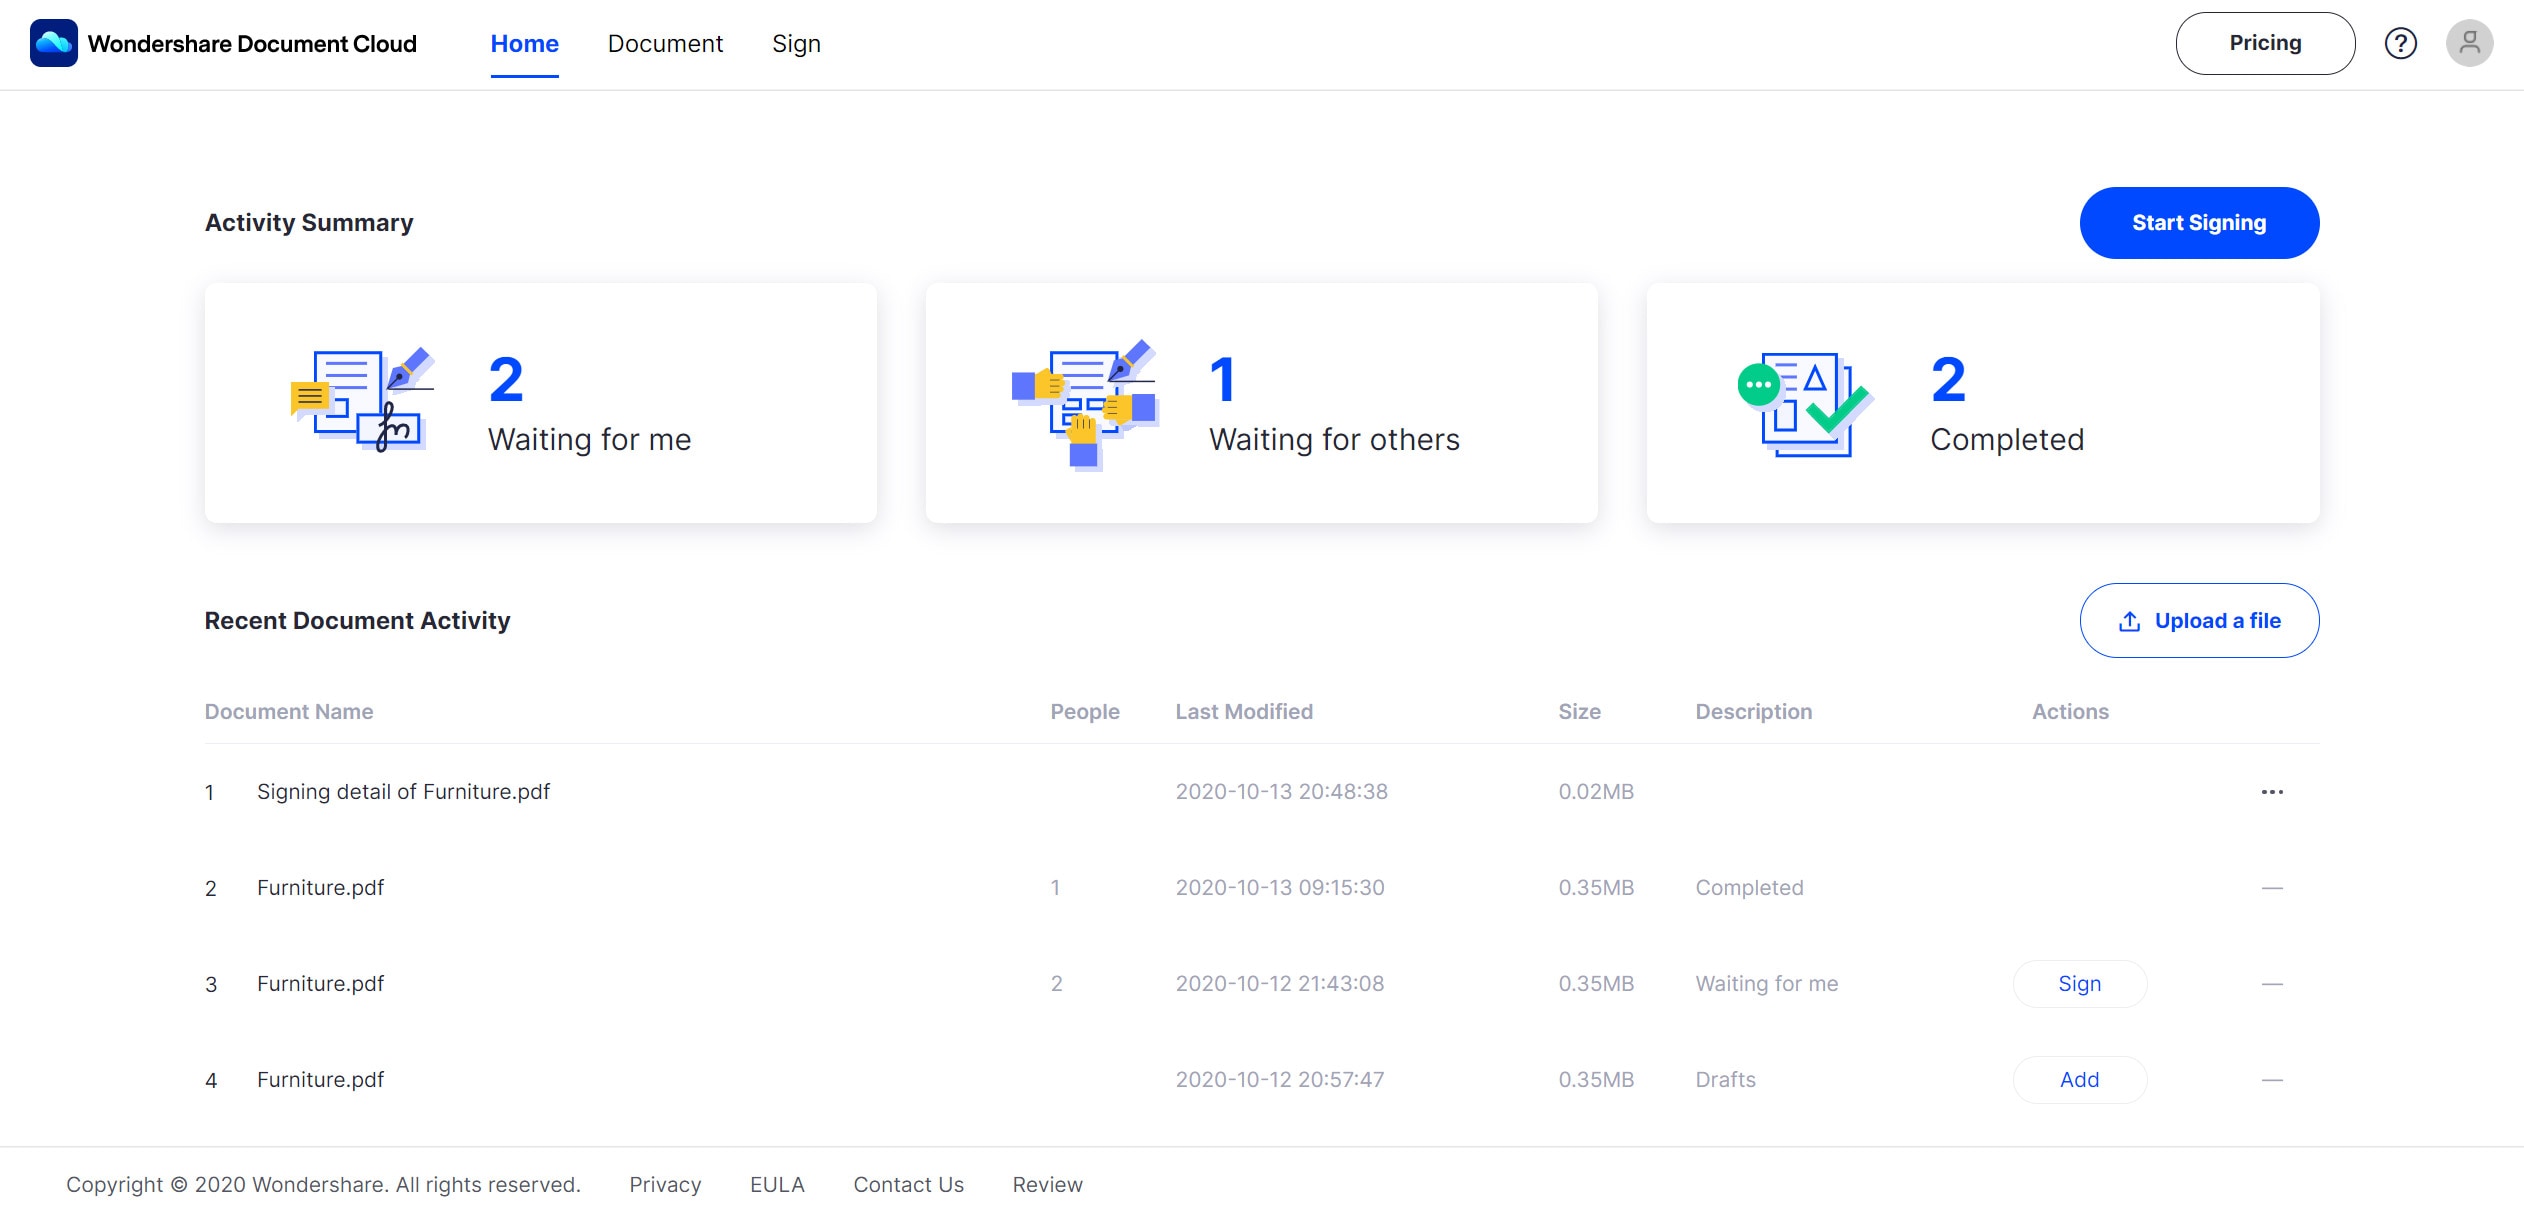Open three-dot menu for Signing detail row

(x=2272, y=792)
